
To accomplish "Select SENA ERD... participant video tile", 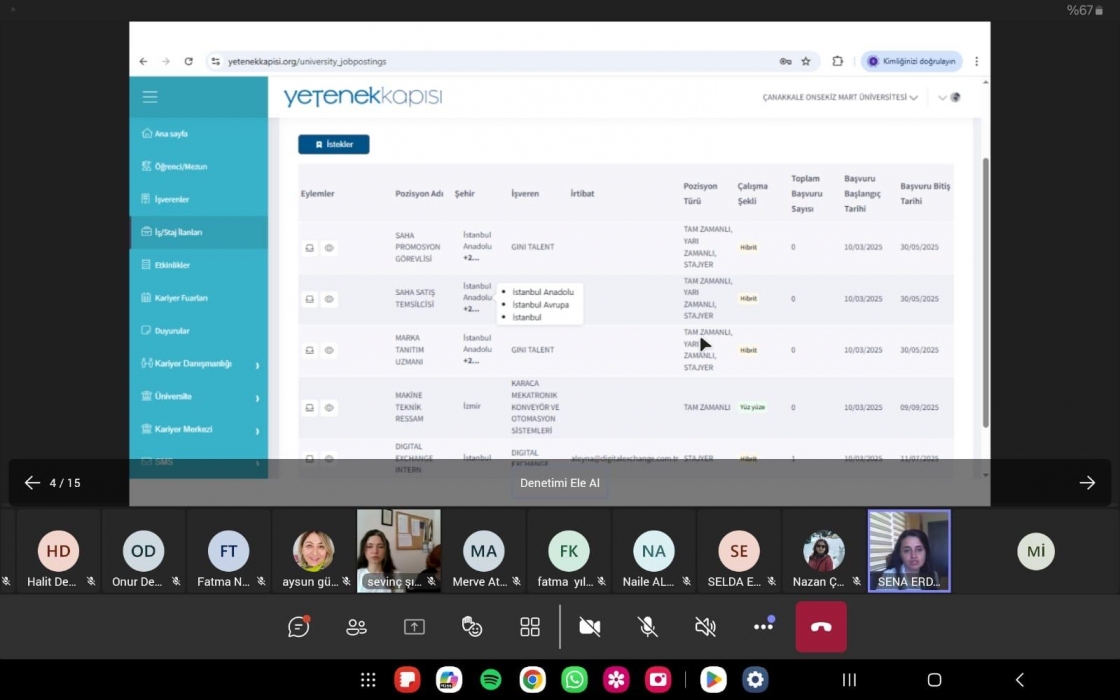I will (x=909, y=551).
